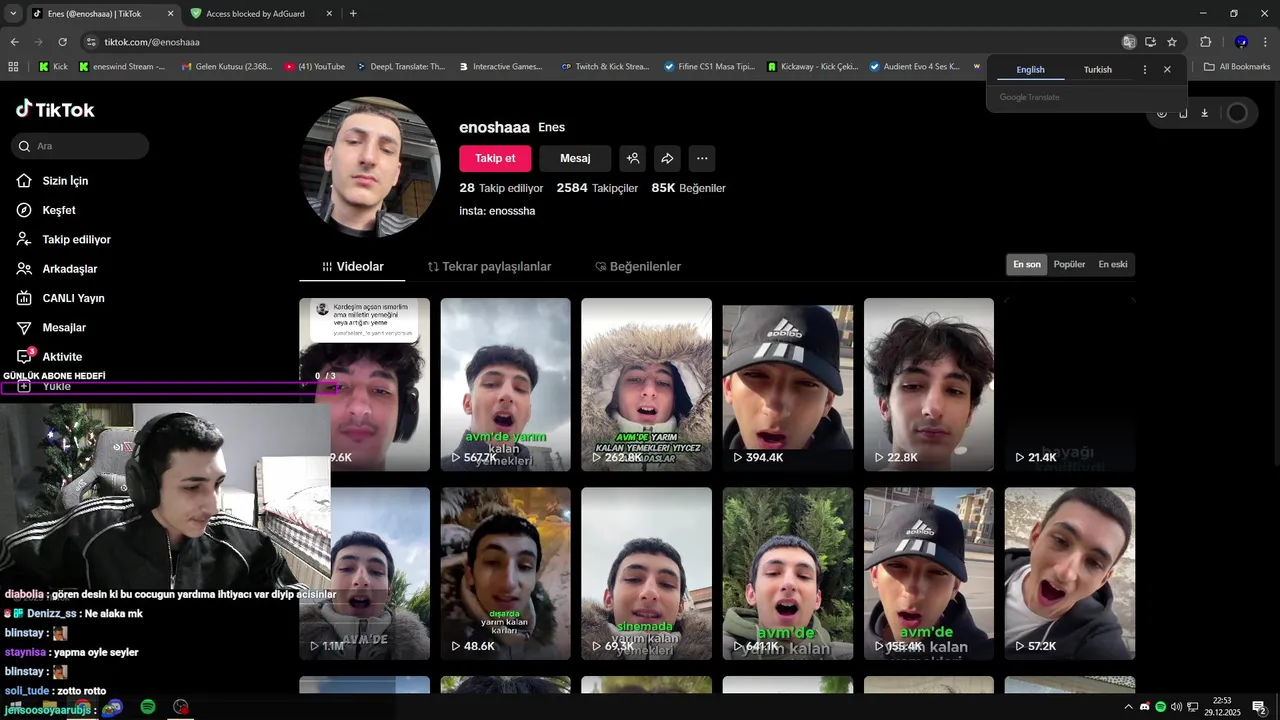Close the Enes TikTok tab
1280x720 pixels.
click(x=170, y=14)
